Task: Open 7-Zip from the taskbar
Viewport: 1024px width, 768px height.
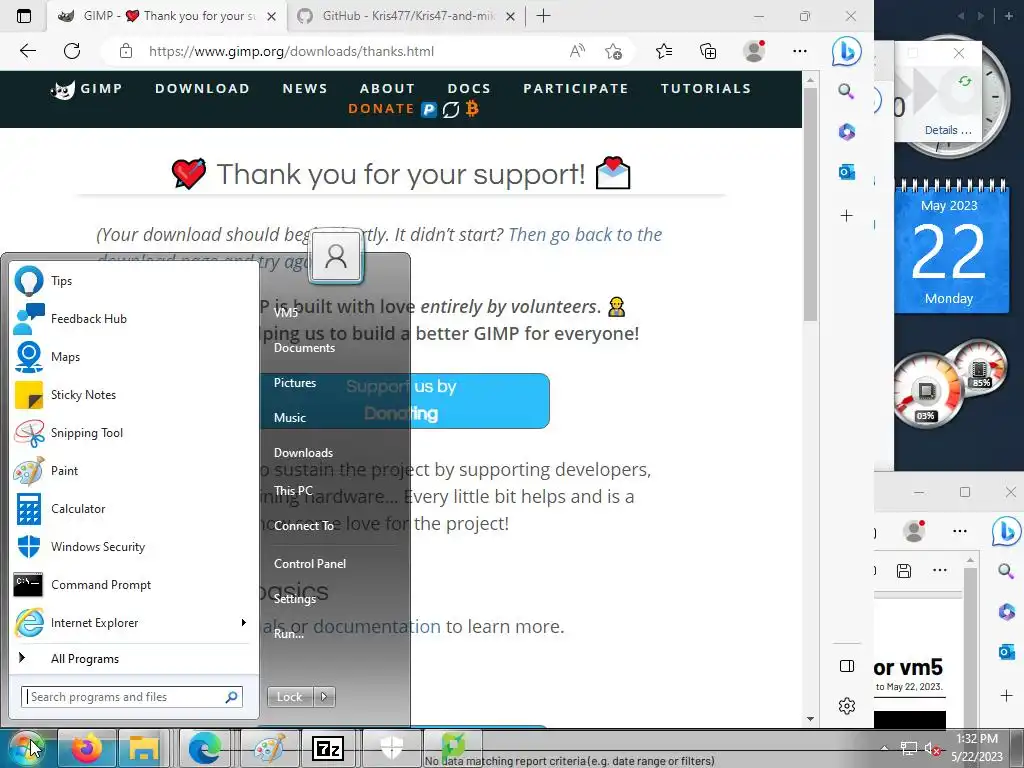Action: 328,748
